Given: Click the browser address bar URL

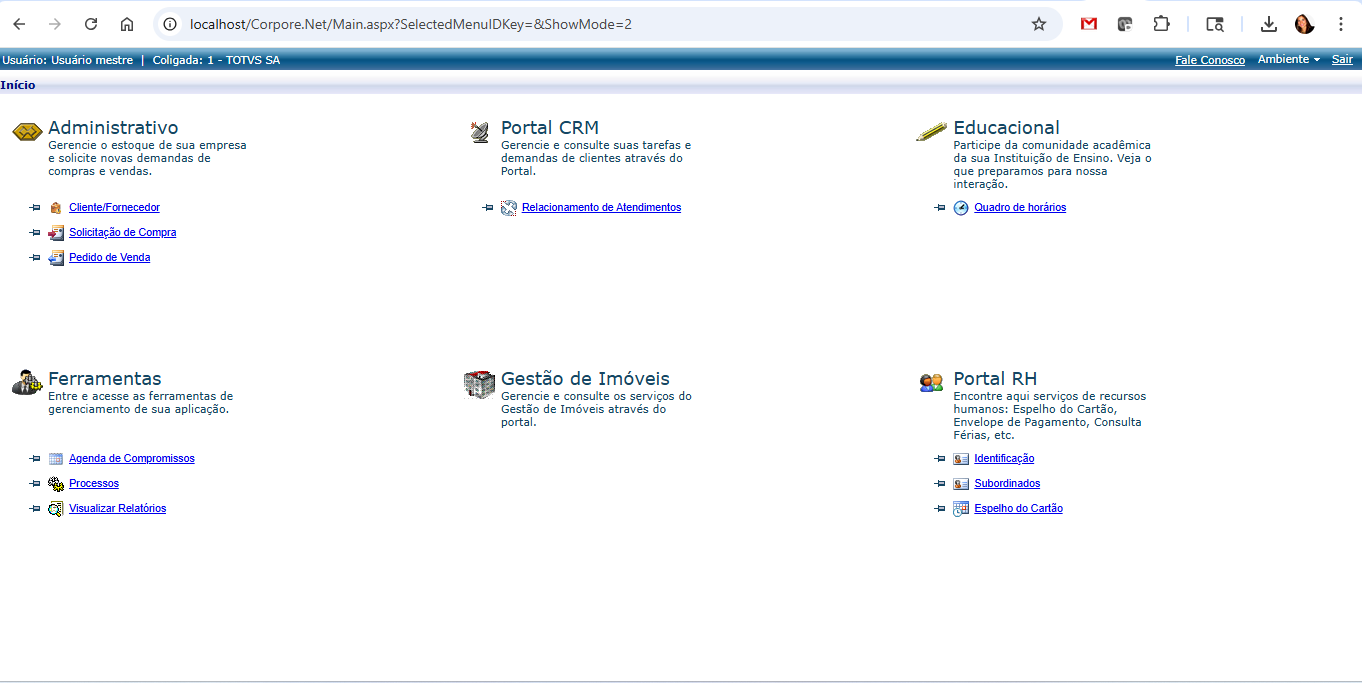Looking at the screenshot, I should [411, 24].
